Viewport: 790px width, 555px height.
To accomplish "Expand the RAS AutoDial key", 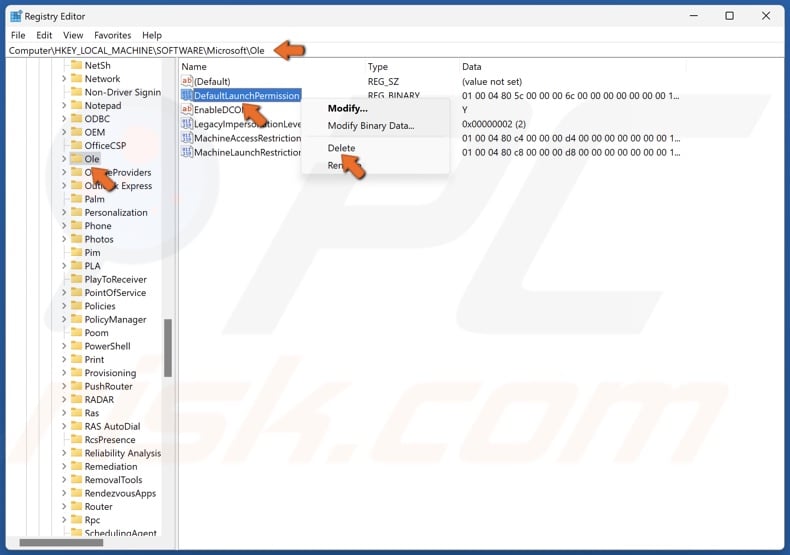I will 64,426.
